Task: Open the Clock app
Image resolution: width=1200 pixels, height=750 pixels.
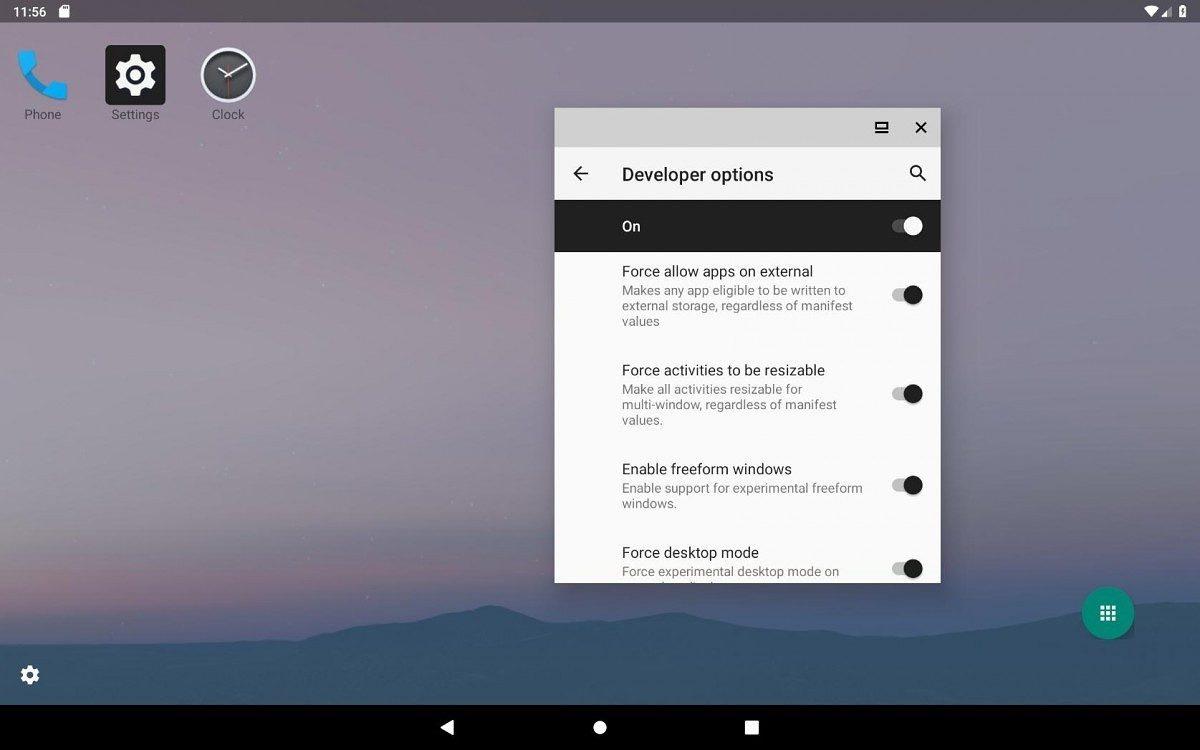Action: pos(227,74)
